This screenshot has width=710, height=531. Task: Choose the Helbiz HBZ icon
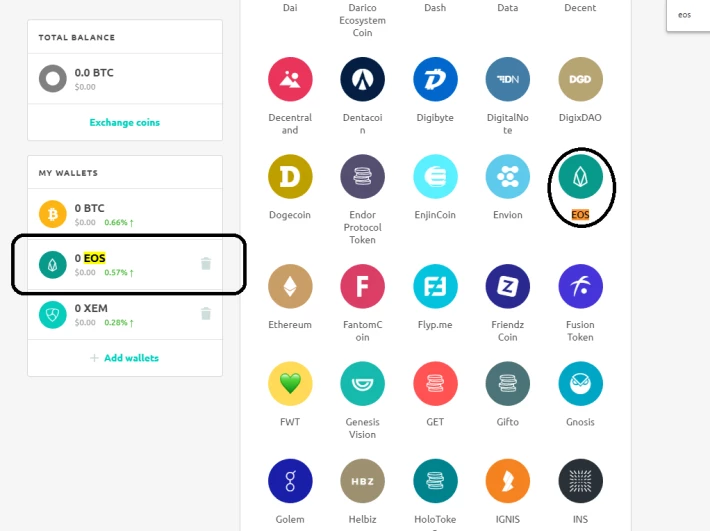pyautogui.click(x=362, y=481)
